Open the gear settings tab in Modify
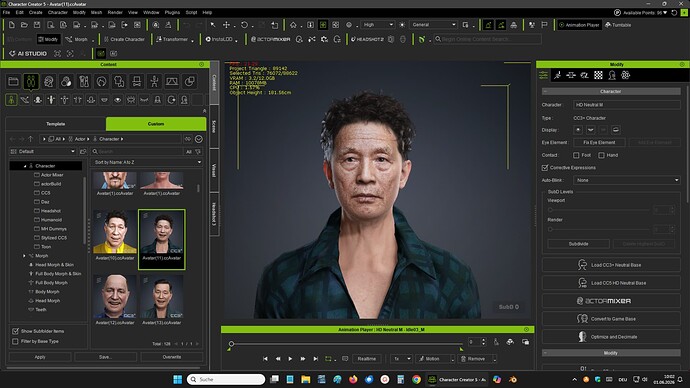 (x=625, y=75)
